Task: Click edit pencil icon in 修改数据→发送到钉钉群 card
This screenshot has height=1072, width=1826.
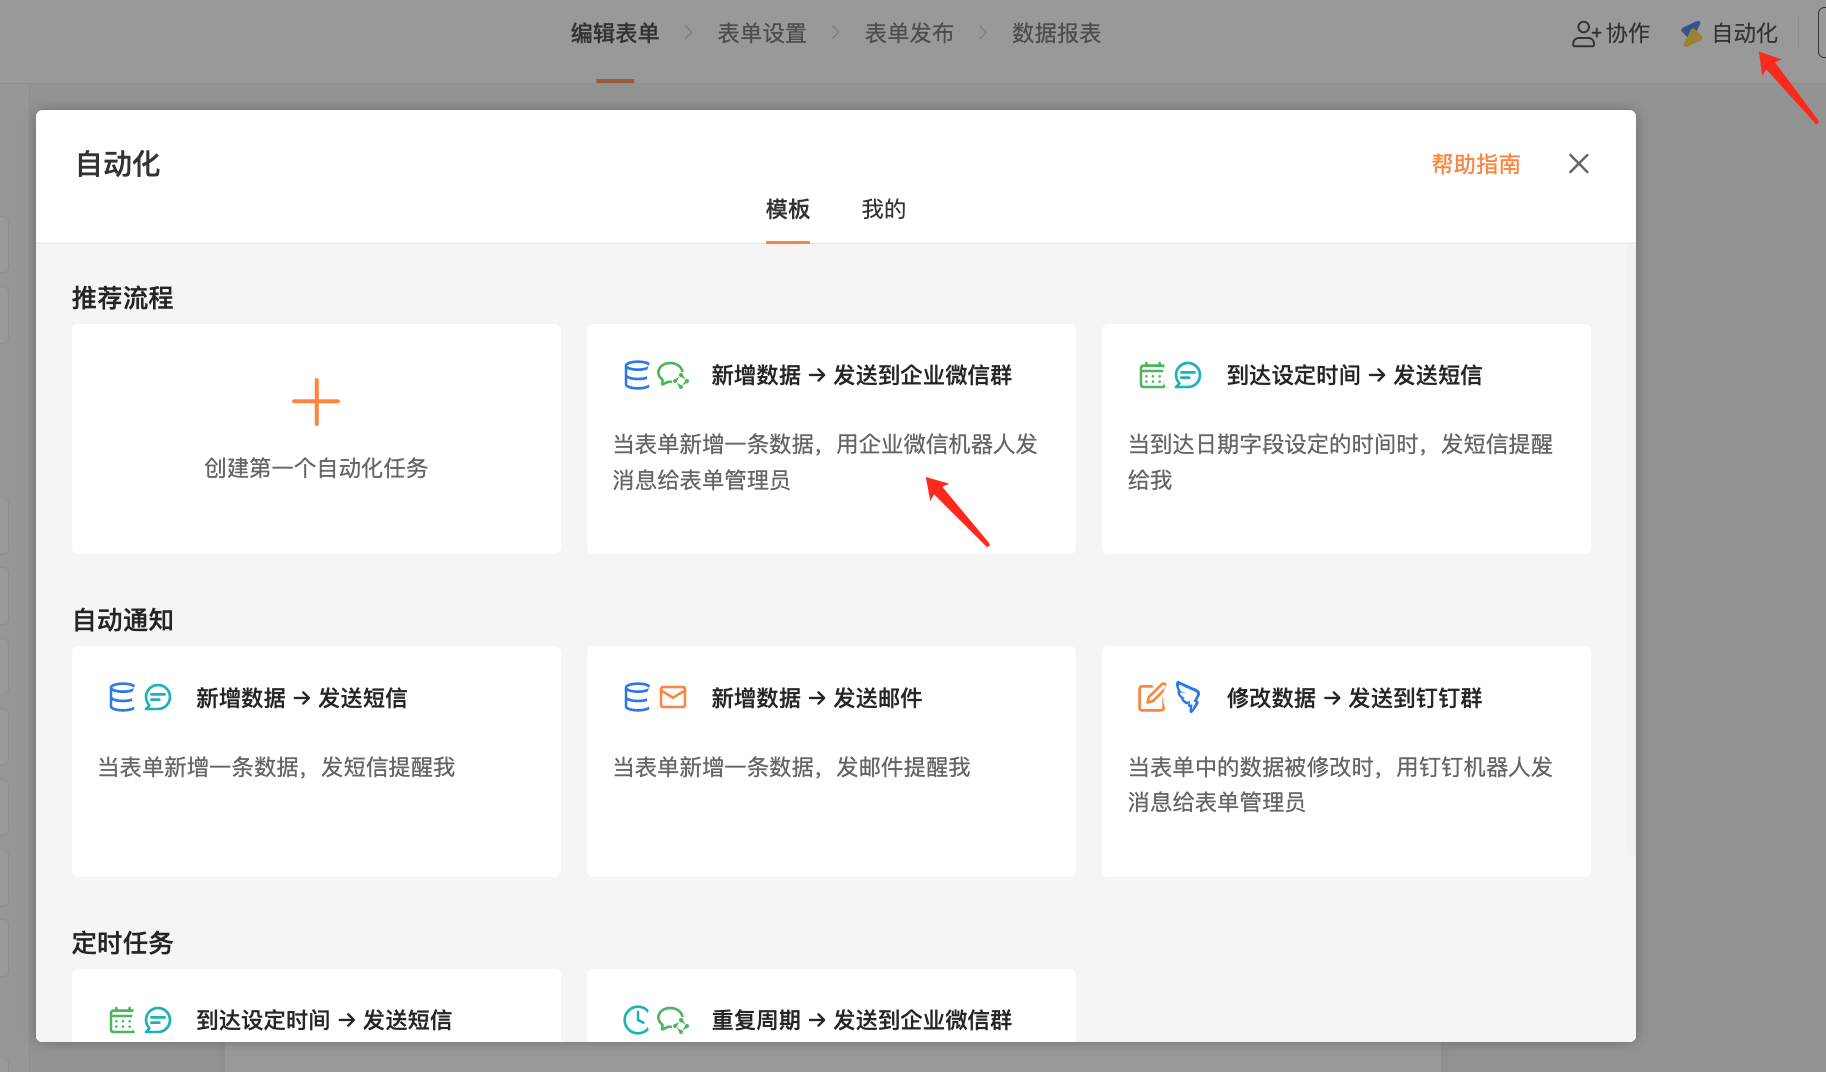Action: tap(1152, 697)
